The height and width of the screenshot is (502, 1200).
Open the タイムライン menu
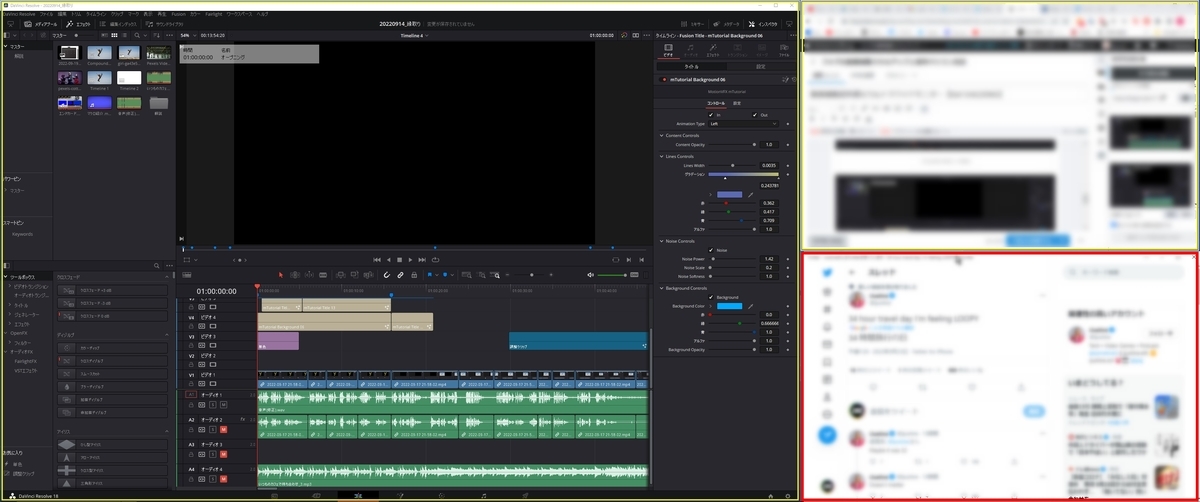(96, 14)
